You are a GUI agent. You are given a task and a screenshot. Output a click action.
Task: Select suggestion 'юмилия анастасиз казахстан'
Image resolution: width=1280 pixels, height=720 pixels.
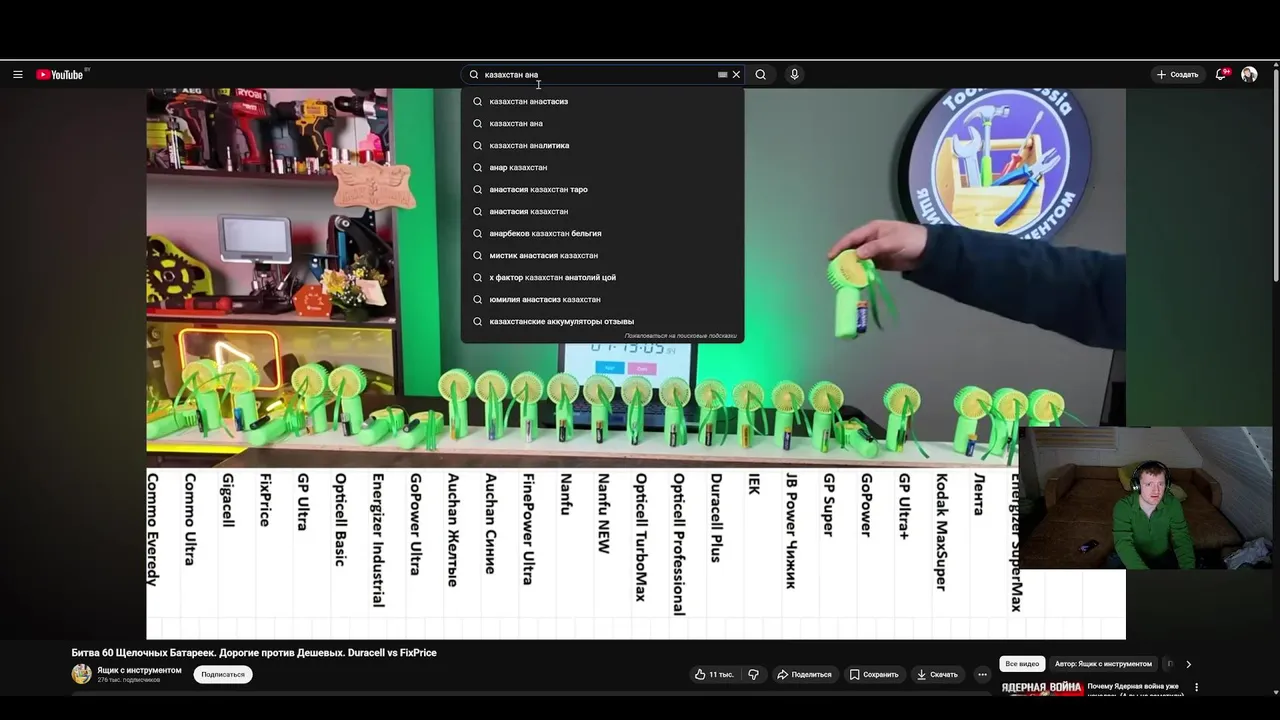click(602, 299)
